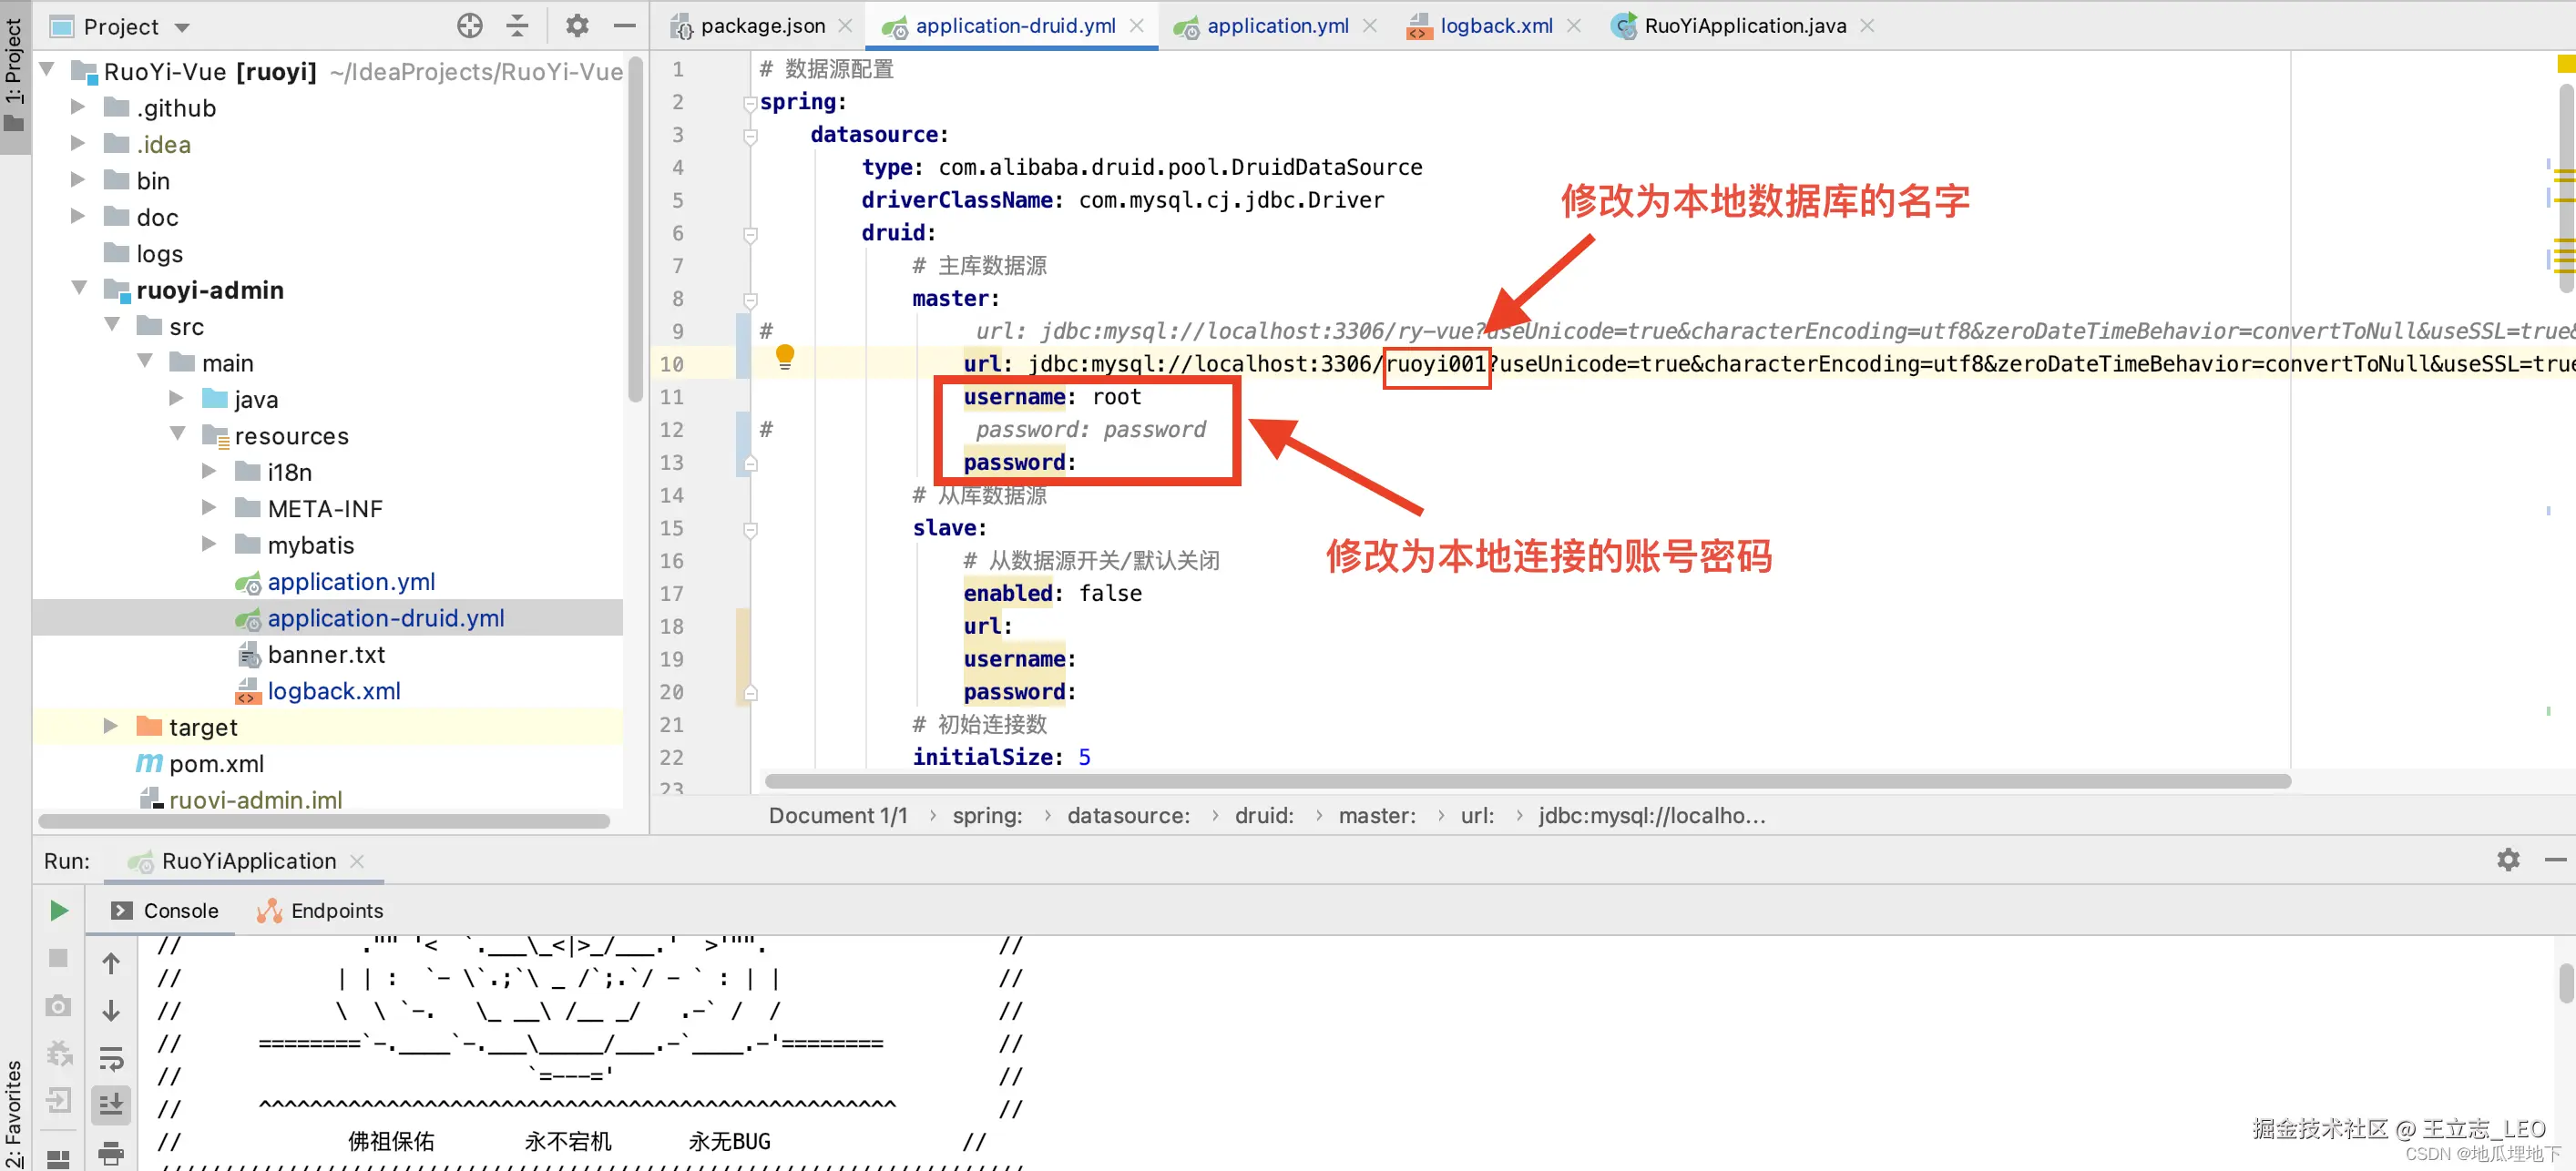Close the package.json tab
This screenshot has width=2576, height=1171.
coord(845,26)
